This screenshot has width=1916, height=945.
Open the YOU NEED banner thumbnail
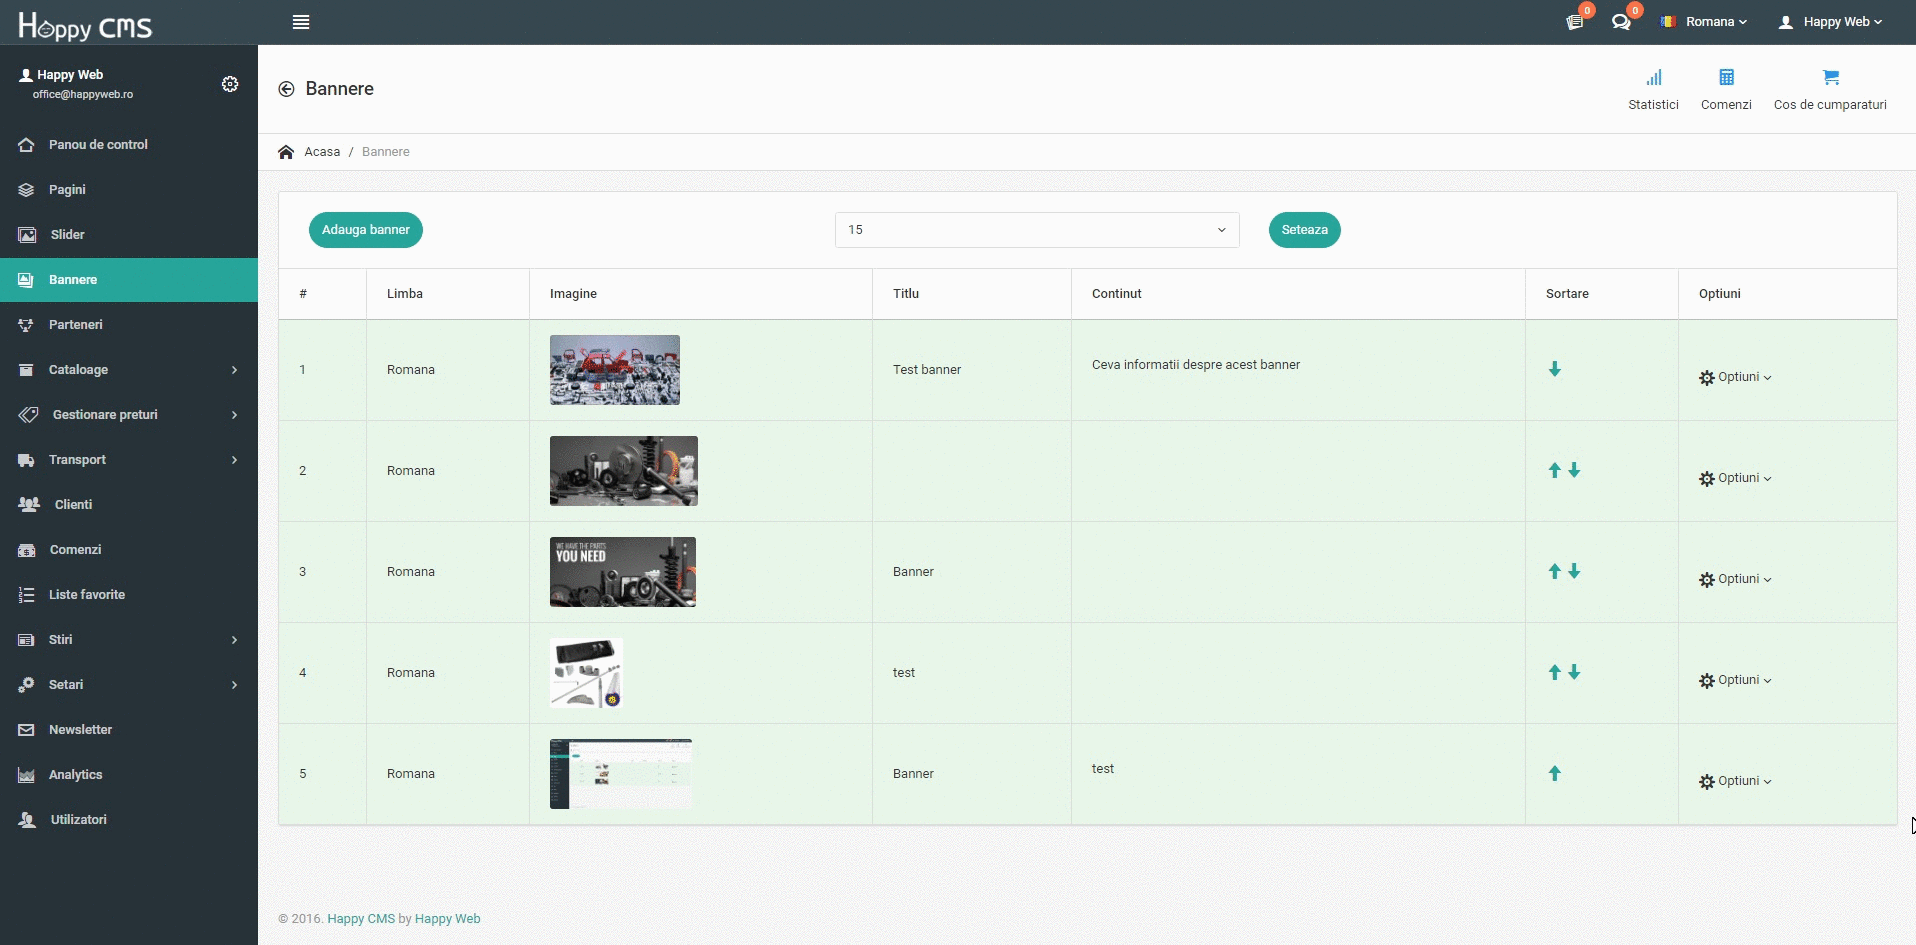[x=623, y=572]
